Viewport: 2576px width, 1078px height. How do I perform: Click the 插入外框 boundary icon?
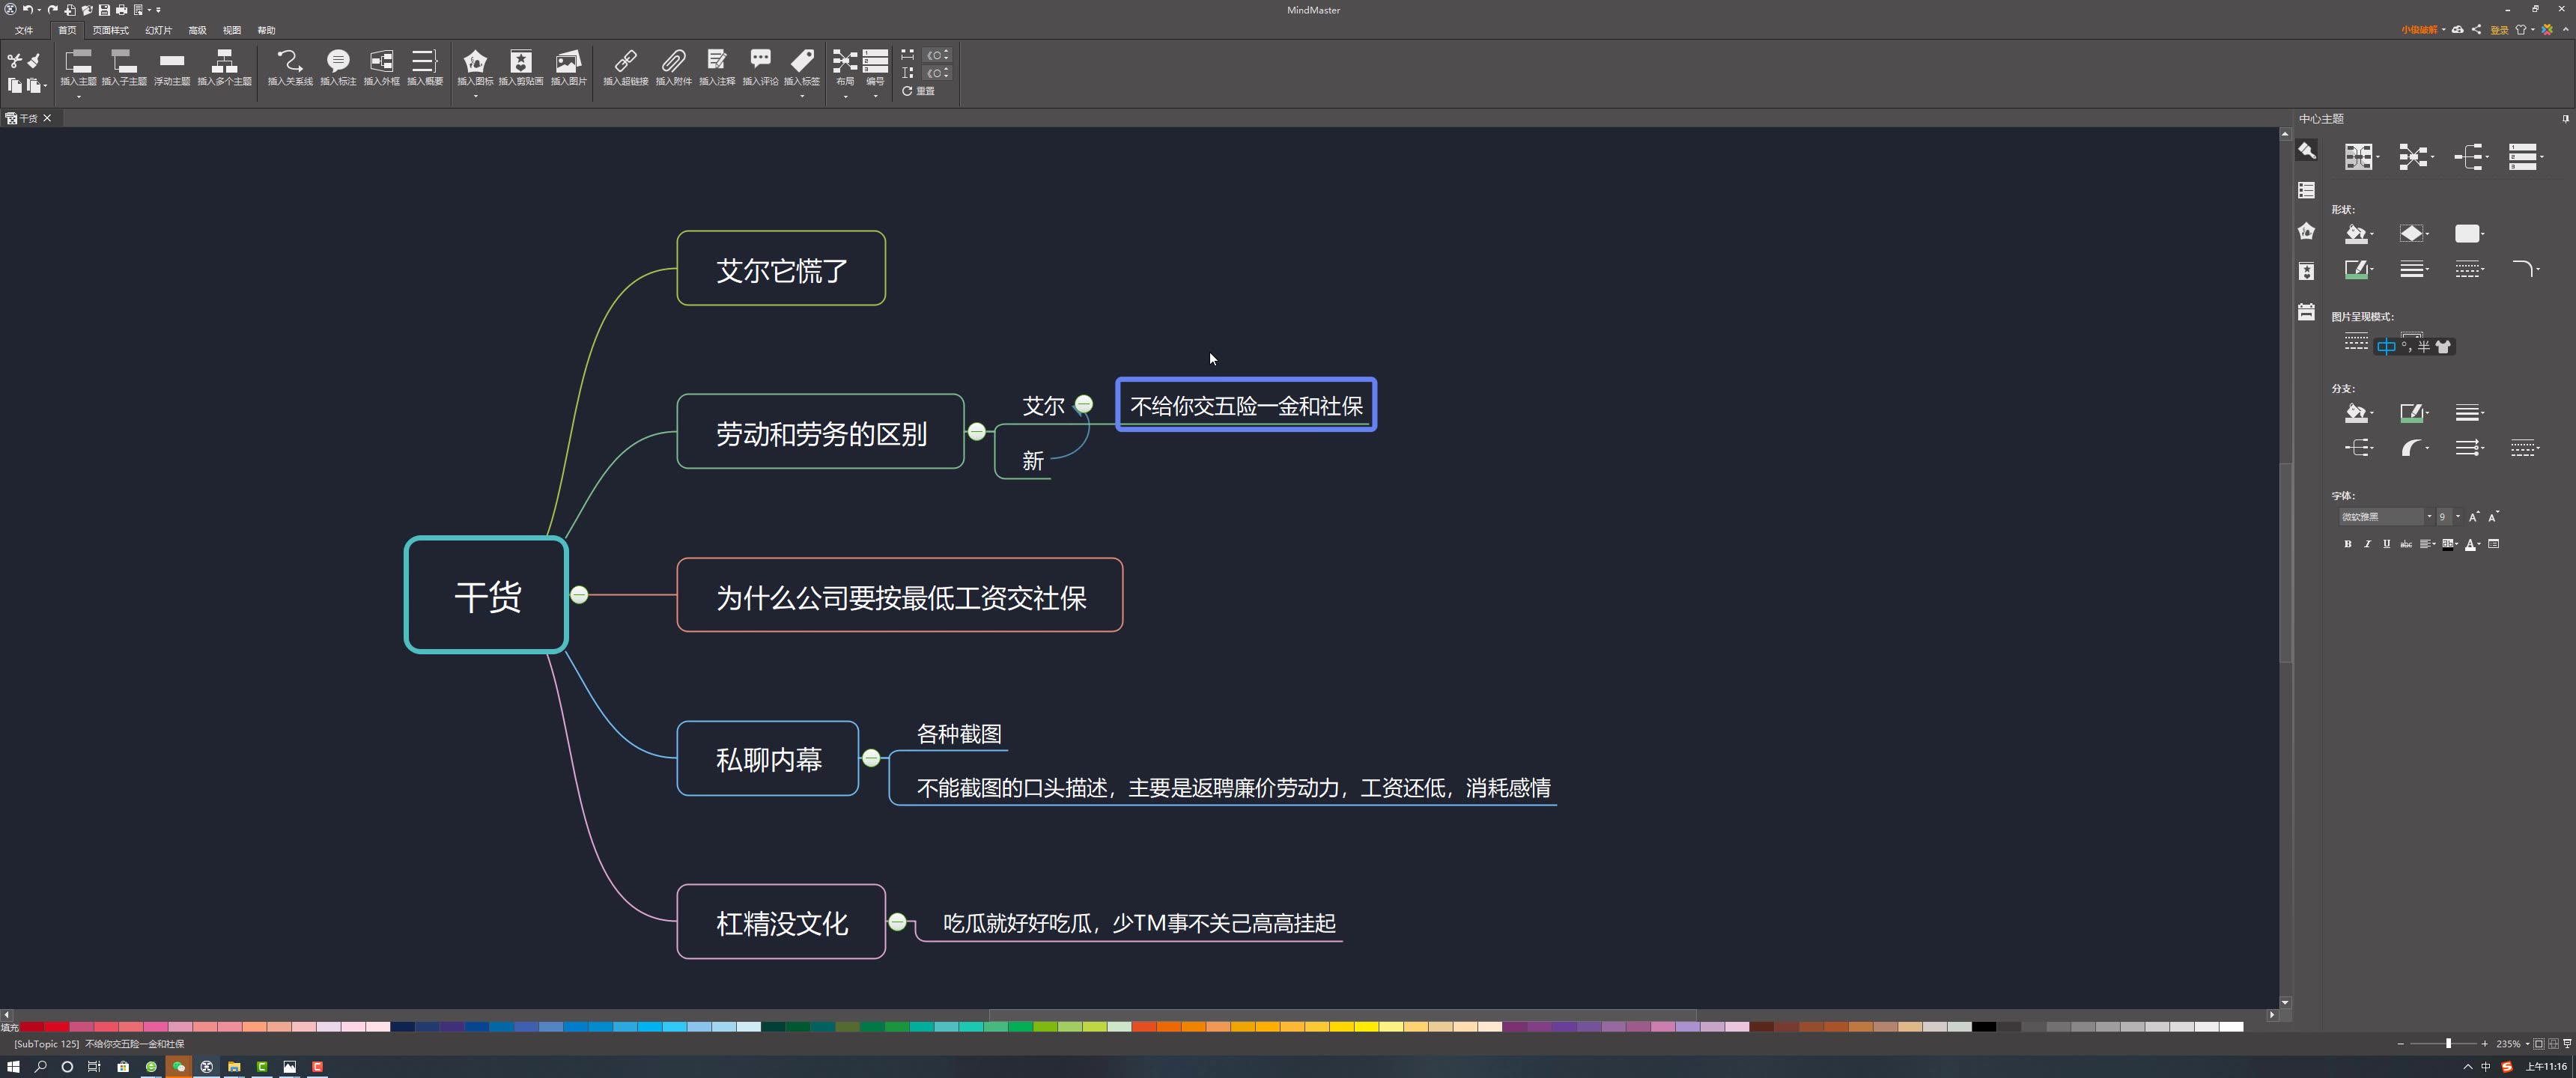pyautogui.click(x=381, y=62)
